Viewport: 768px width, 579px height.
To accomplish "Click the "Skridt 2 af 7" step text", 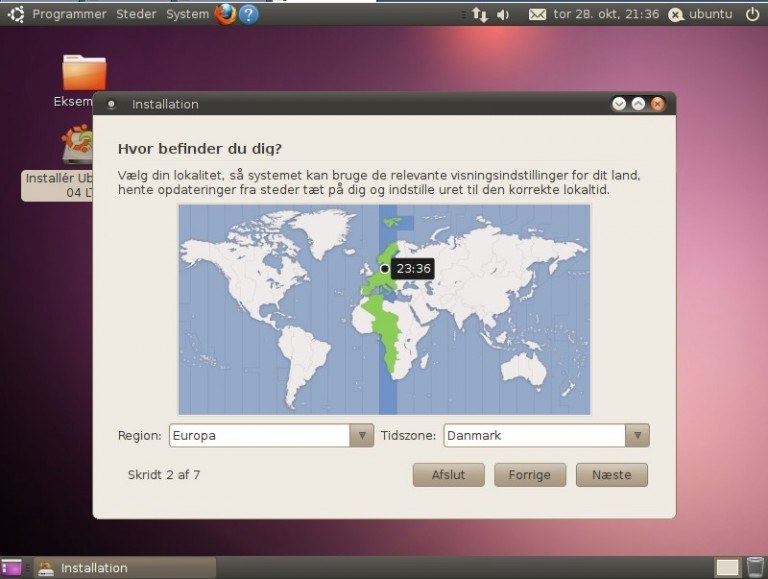I will pyautogui.click(x=164, y=475).
